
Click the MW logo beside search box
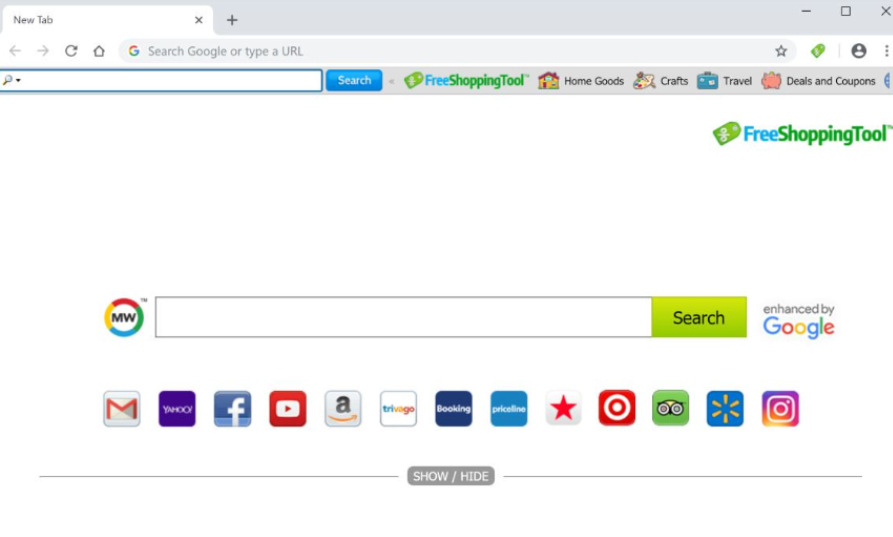point(124,317)
